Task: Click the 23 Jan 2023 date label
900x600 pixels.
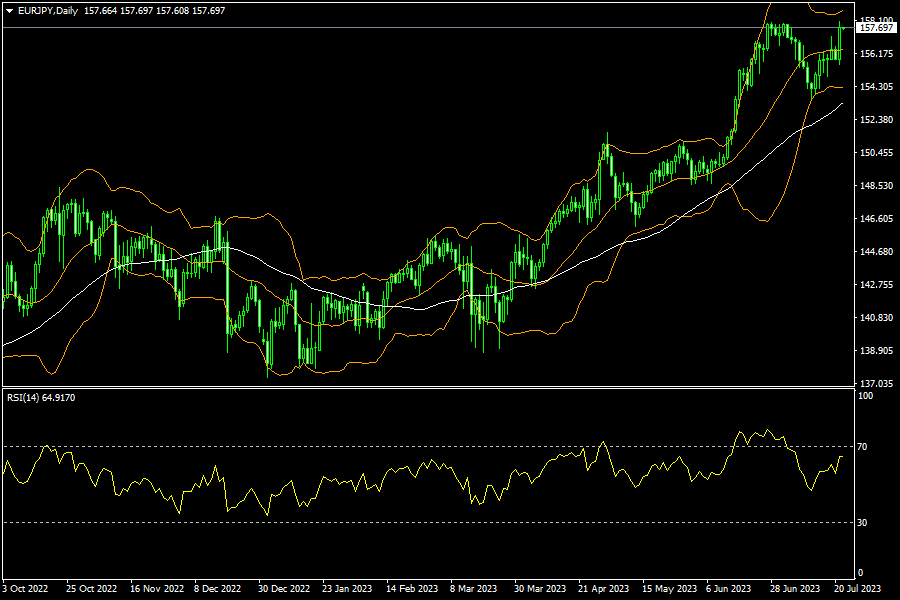Action: tap(347, 589)
